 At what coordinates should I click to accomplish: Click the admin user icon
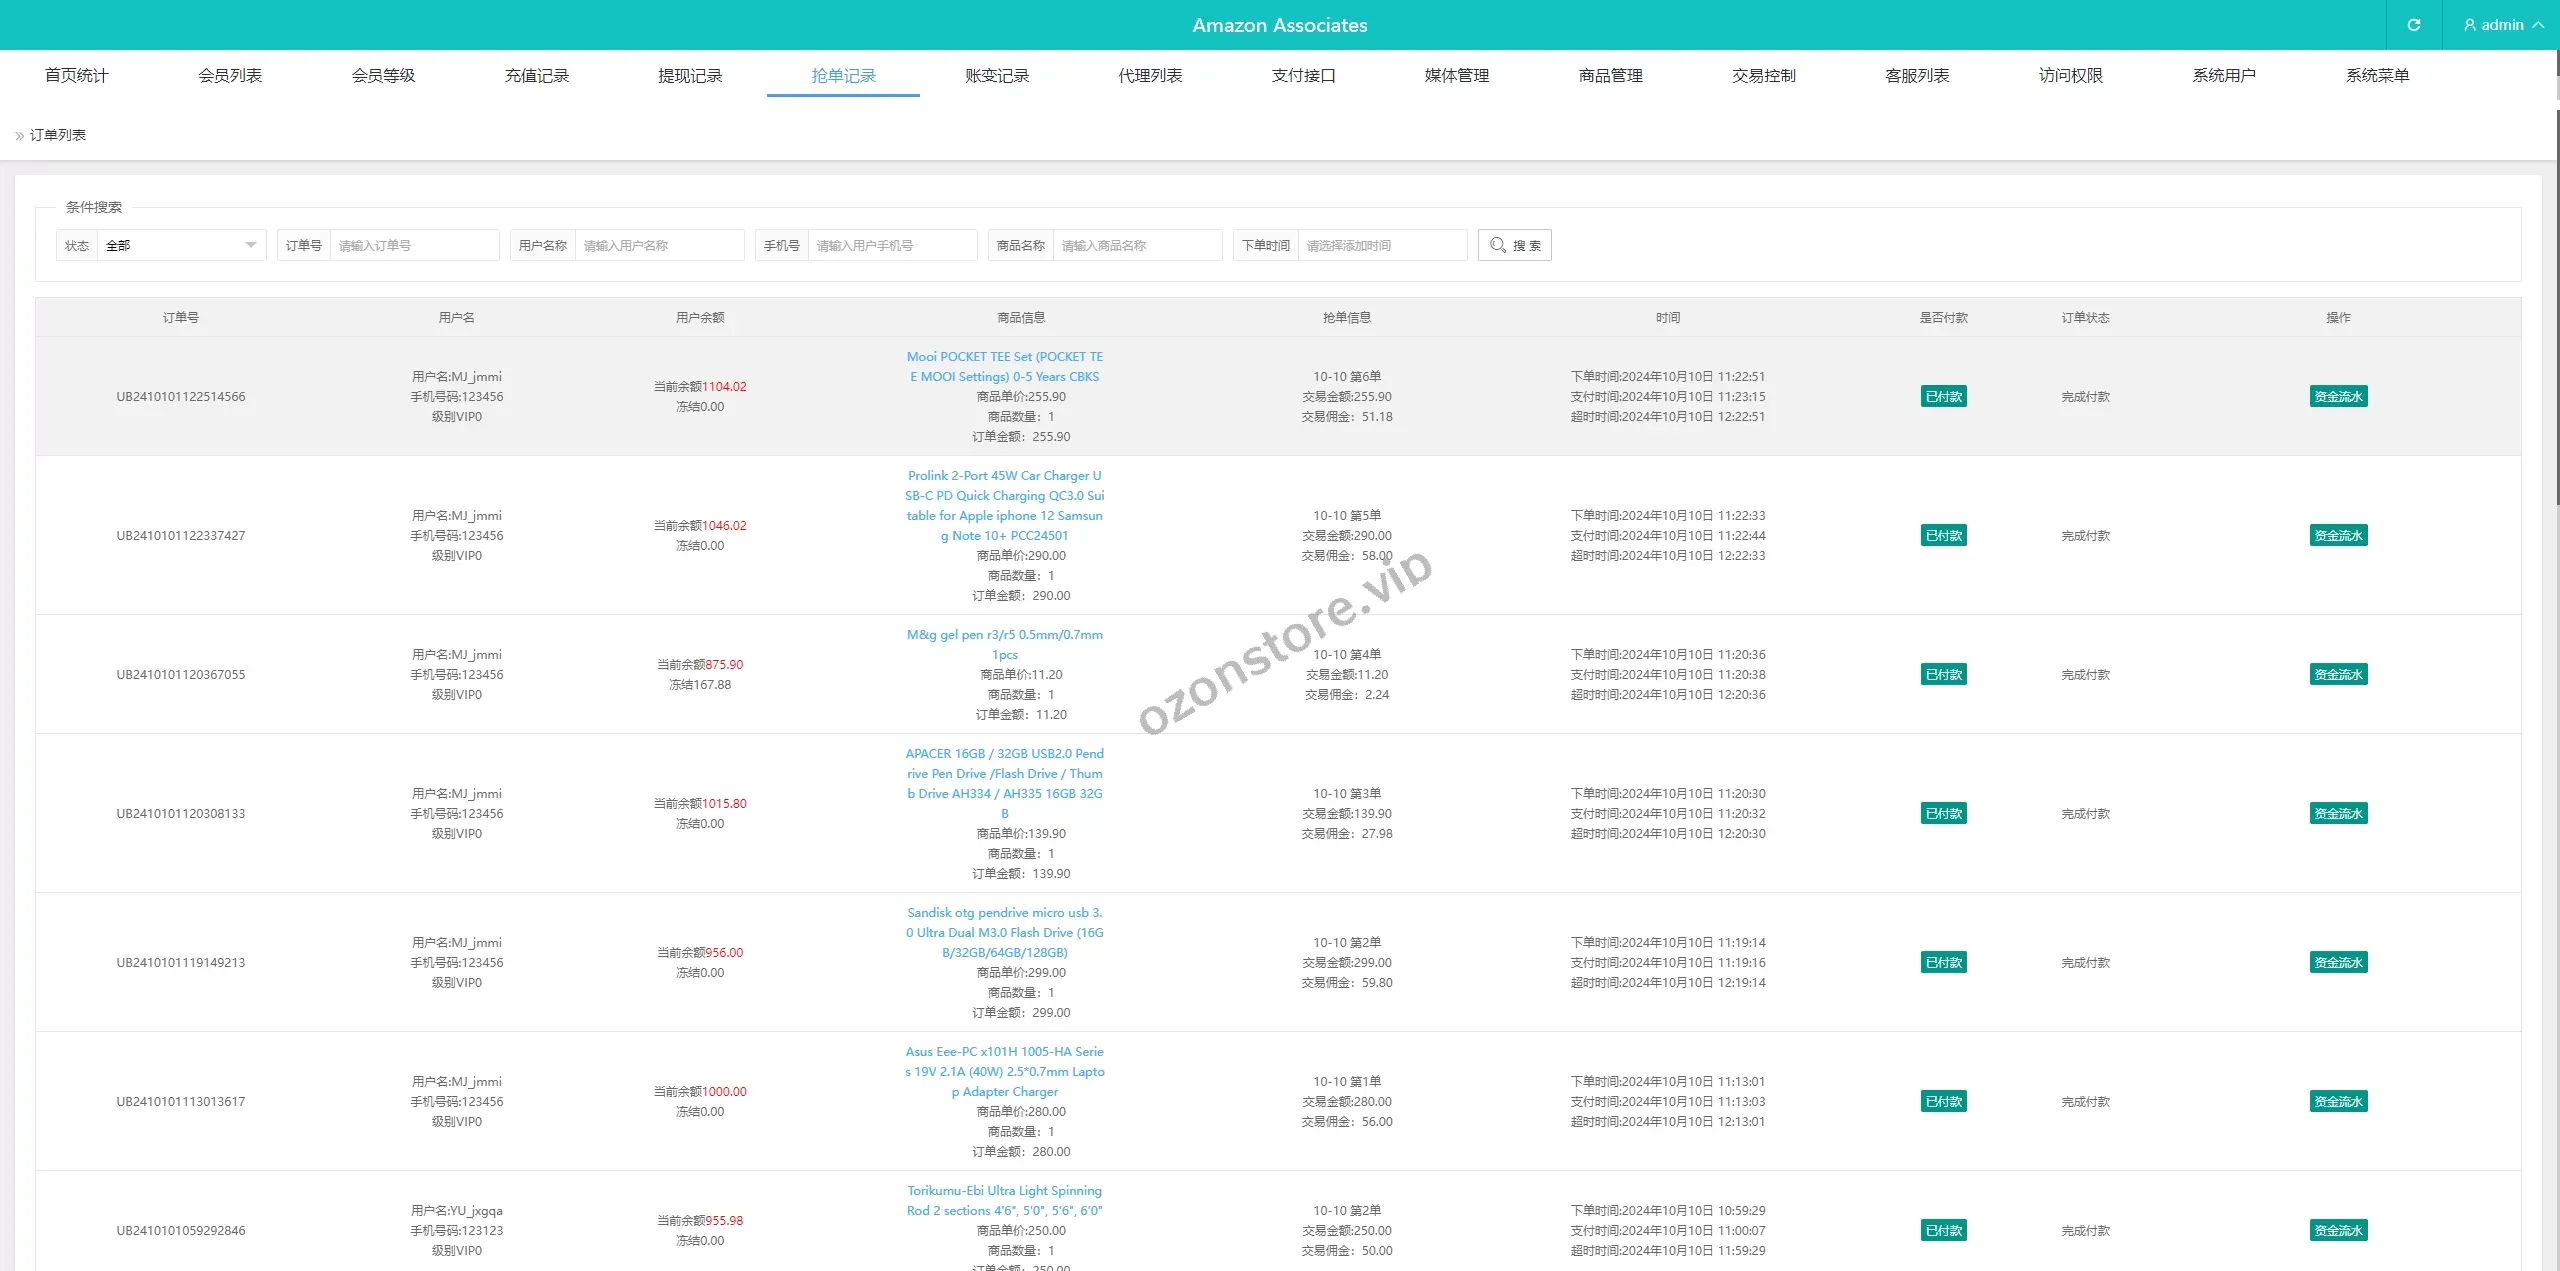click(2469, 25)
